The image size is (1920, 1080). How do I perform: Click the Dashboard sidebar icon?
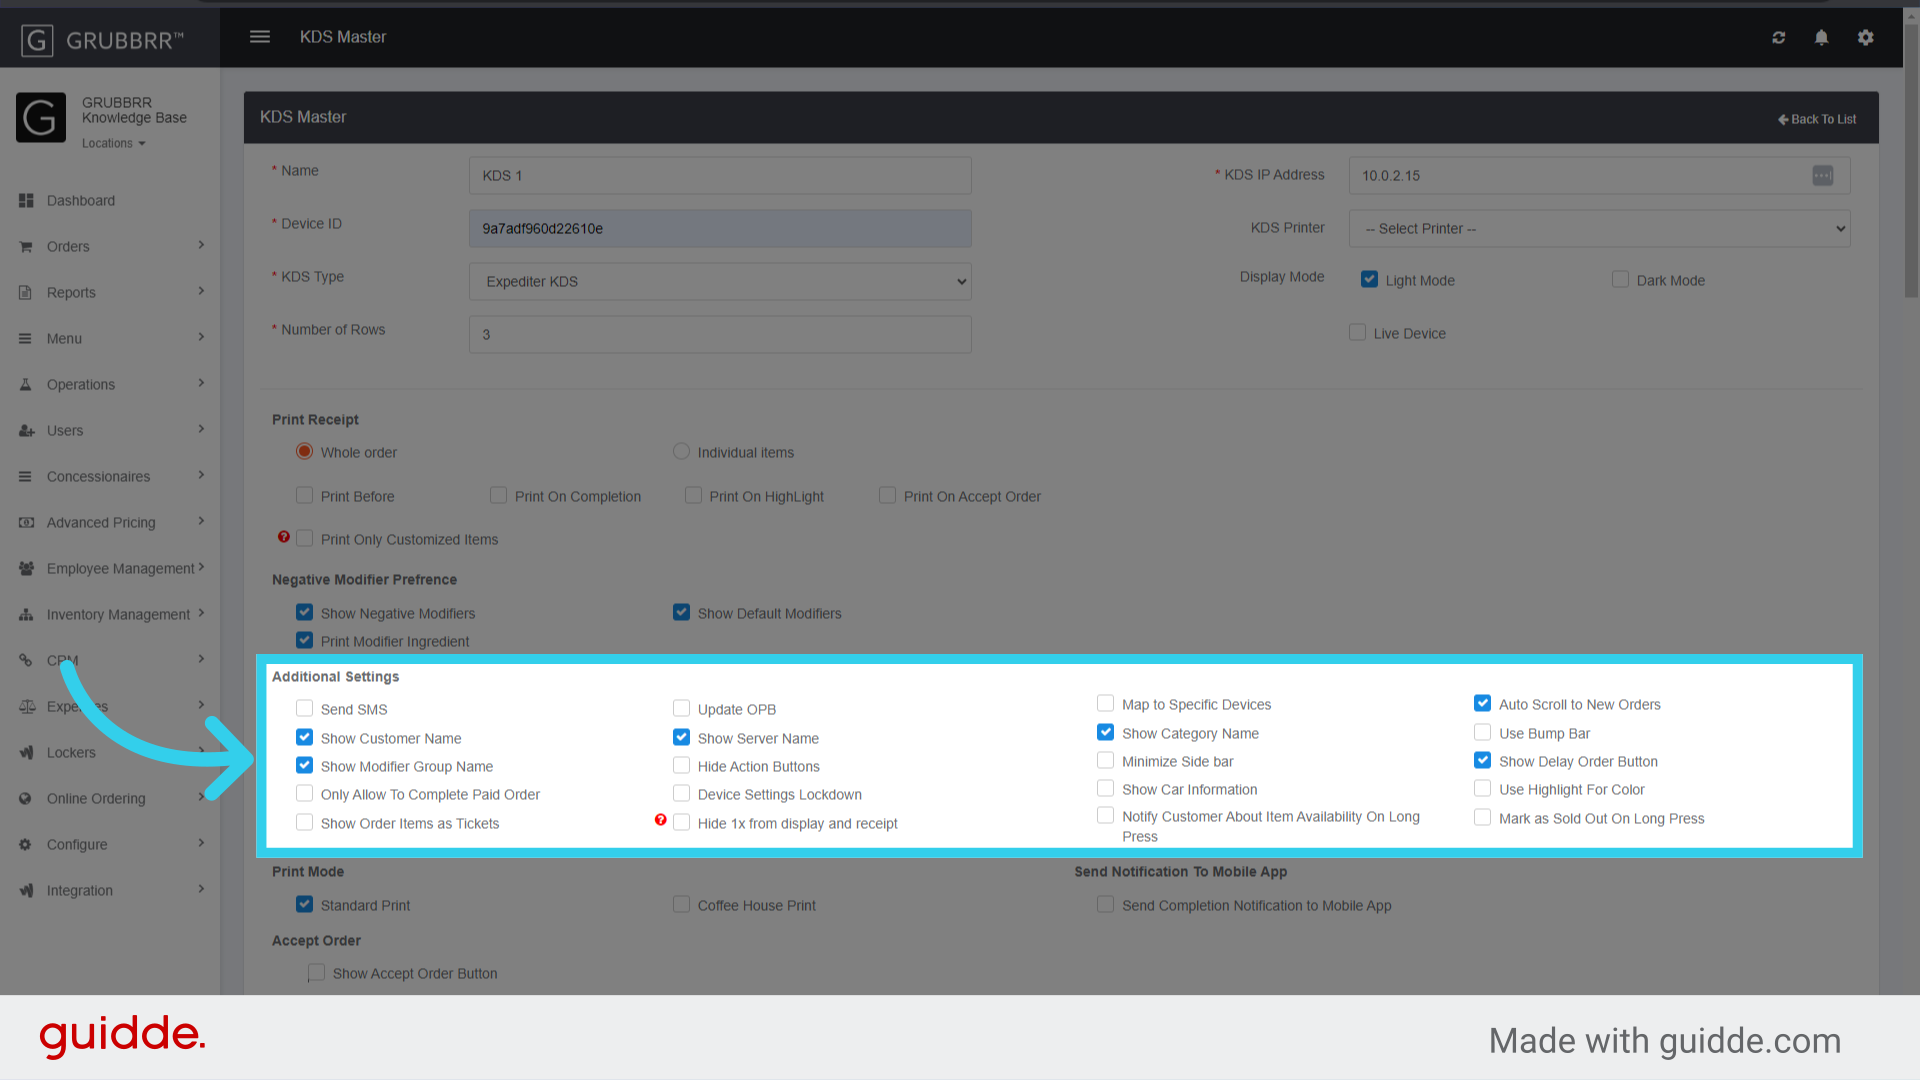26,201
